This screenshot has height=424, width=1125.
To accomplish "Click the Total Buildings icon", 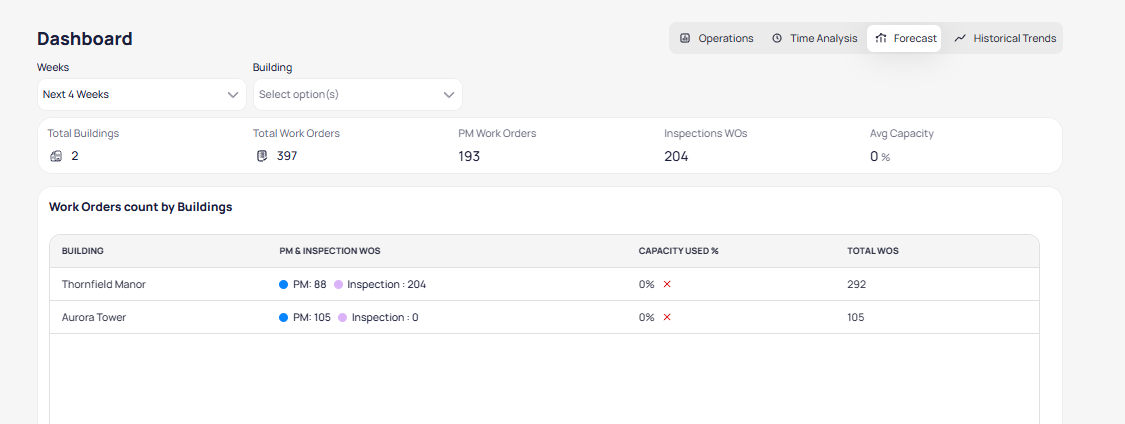I will pos(56,156).
